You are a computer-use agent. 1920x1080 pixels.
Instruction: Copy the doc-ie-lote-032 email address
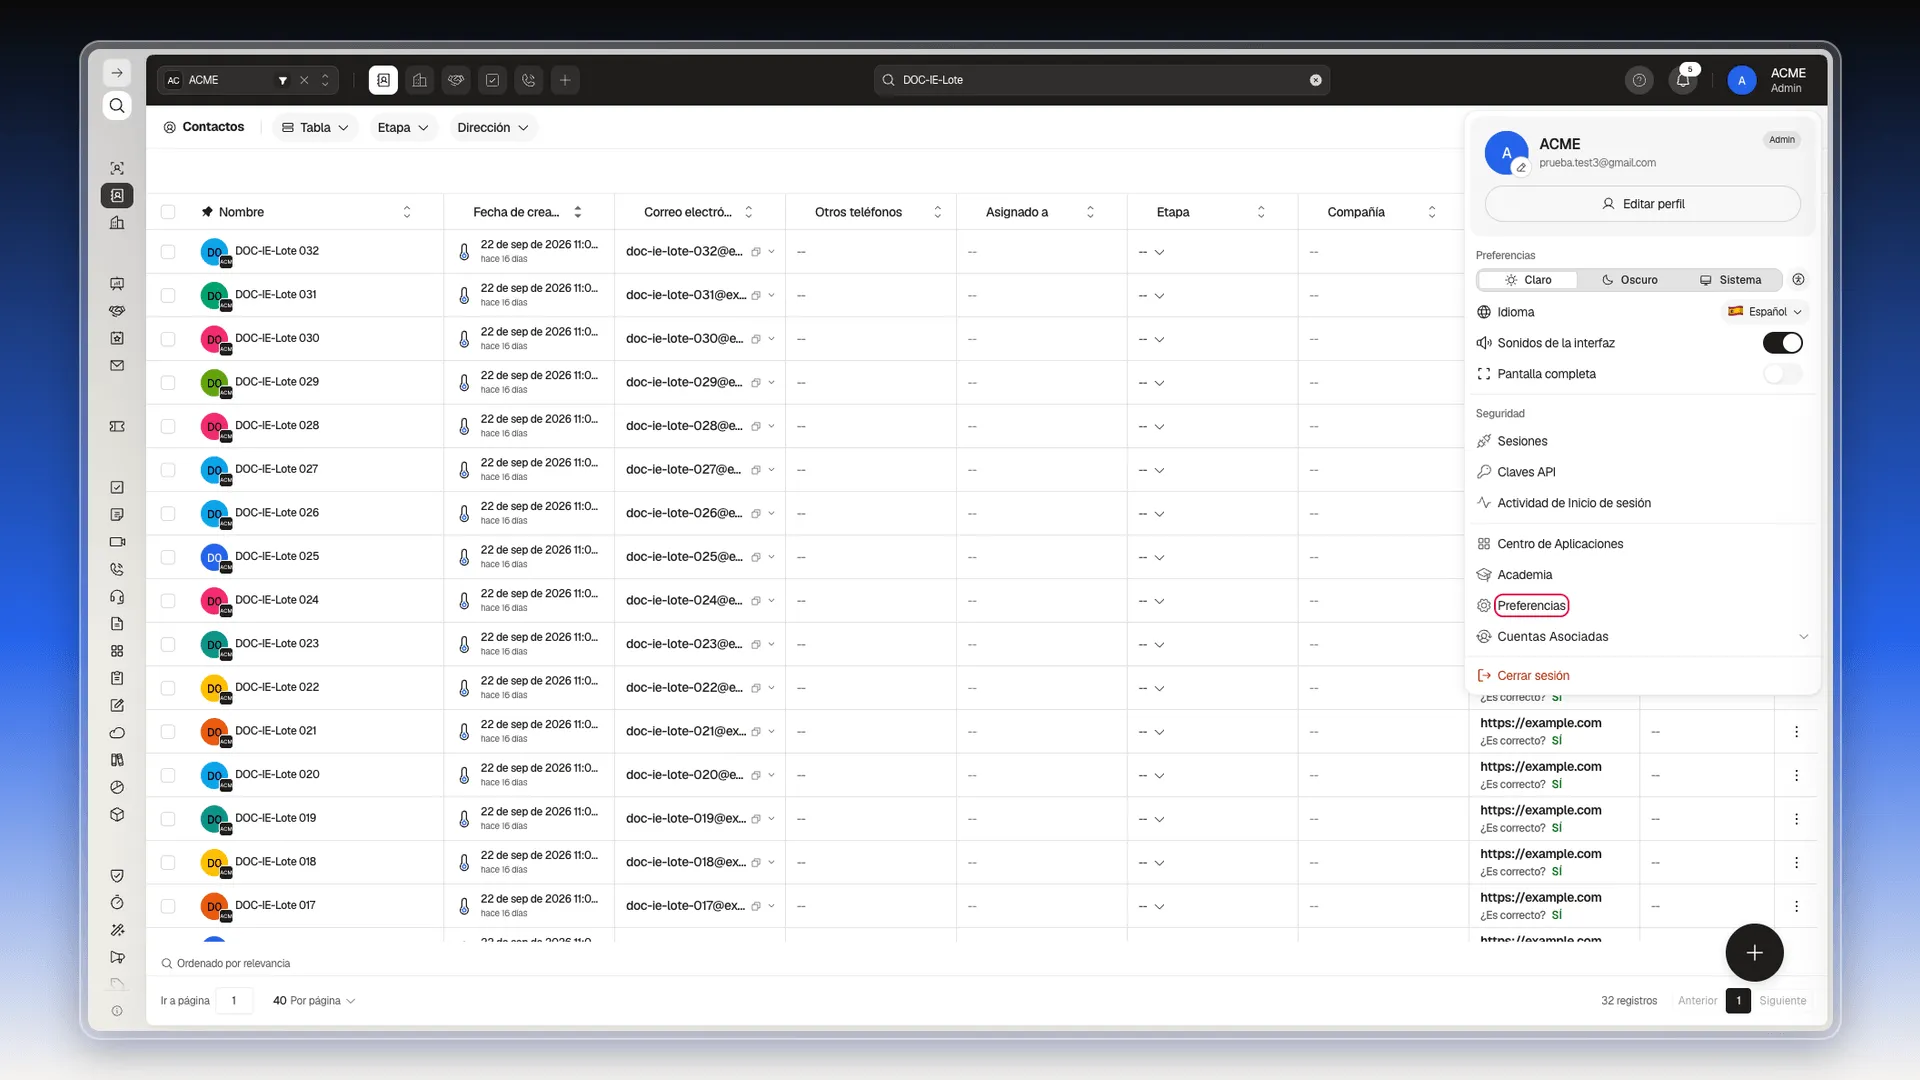click(756, 252)
